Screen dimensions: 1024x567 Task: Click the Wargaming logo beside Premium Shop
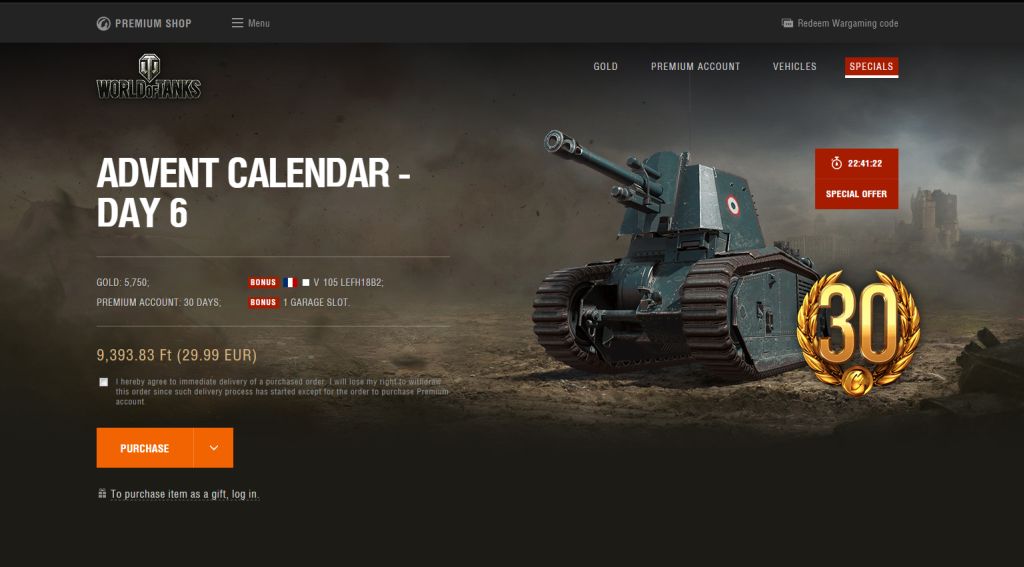[x=103, y=24]
